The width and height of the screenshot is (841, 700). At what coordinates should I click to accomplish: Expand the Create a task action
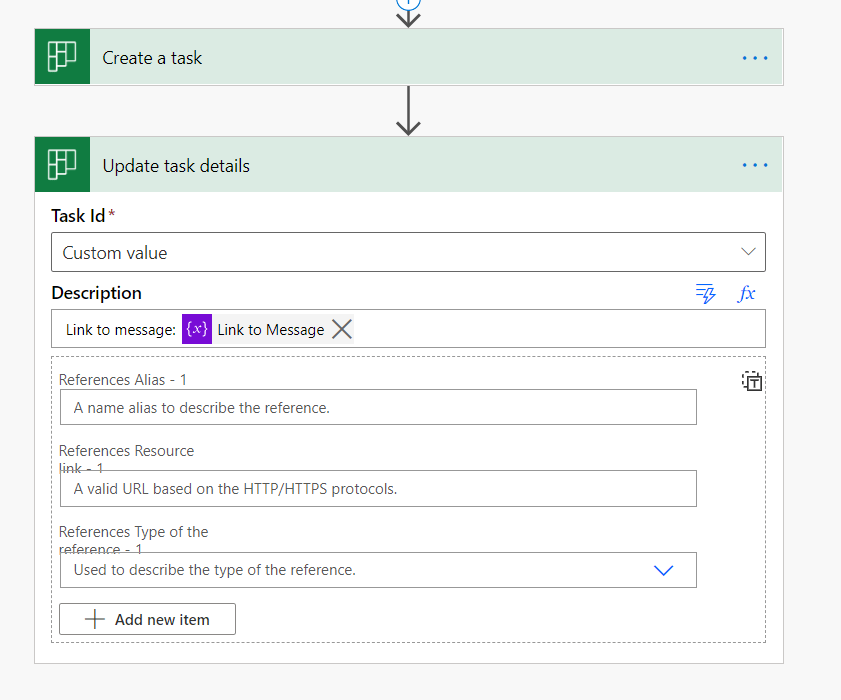(400, 58)
